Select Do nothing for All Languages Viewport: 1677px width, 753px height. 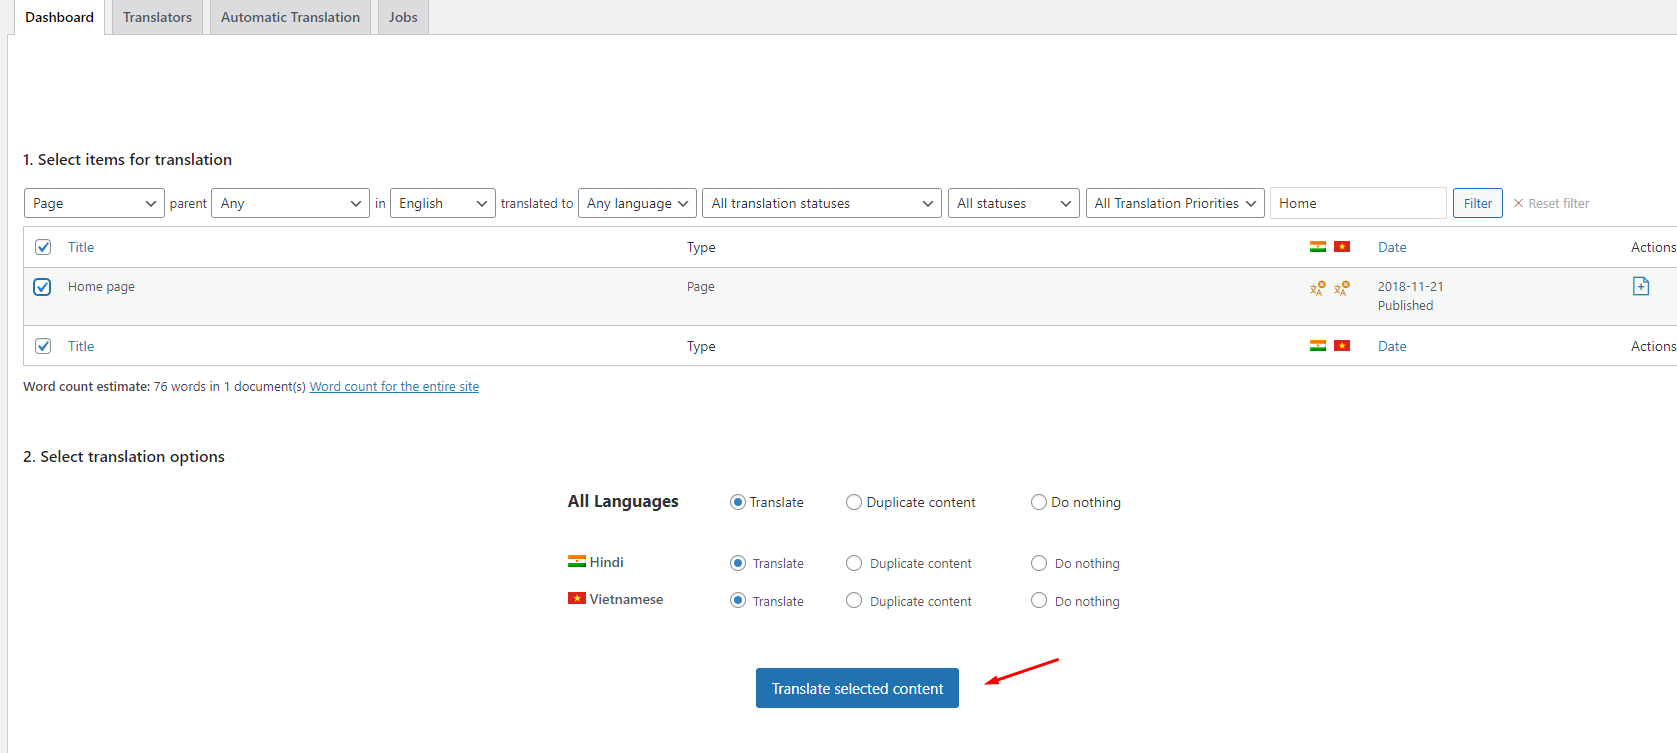[x=1039, y=502]
